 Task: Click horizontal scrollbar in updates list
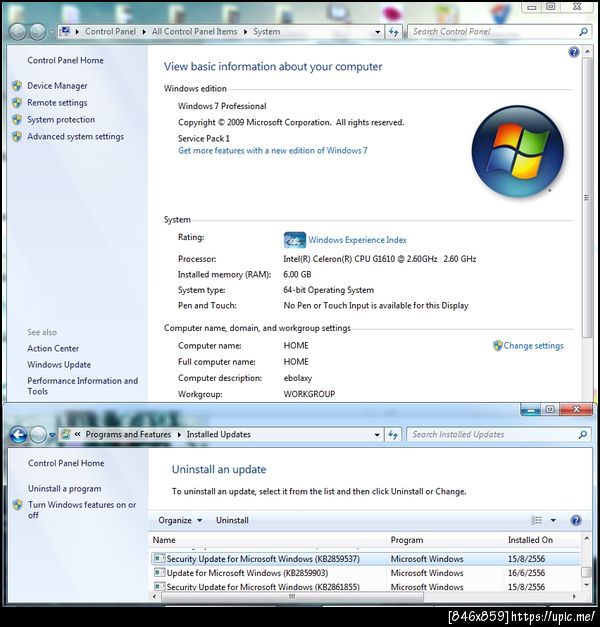pyautogui.click(x=292, y=597)
